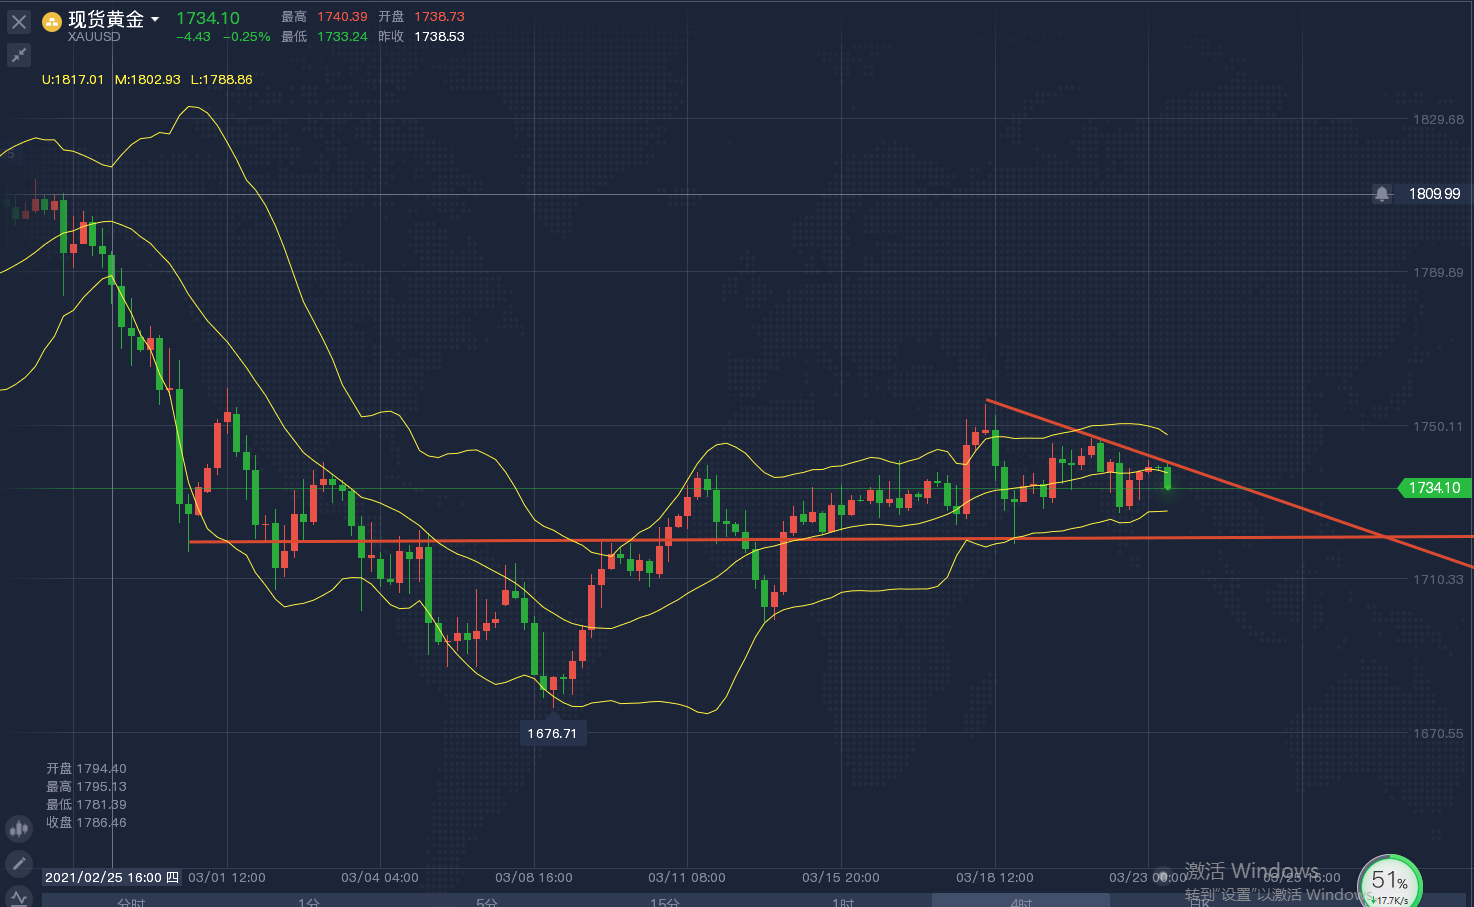The width and height of the screenshot is (1474, 907).
Task: Select the 15分 timeframe
Action: click(664, 902)
